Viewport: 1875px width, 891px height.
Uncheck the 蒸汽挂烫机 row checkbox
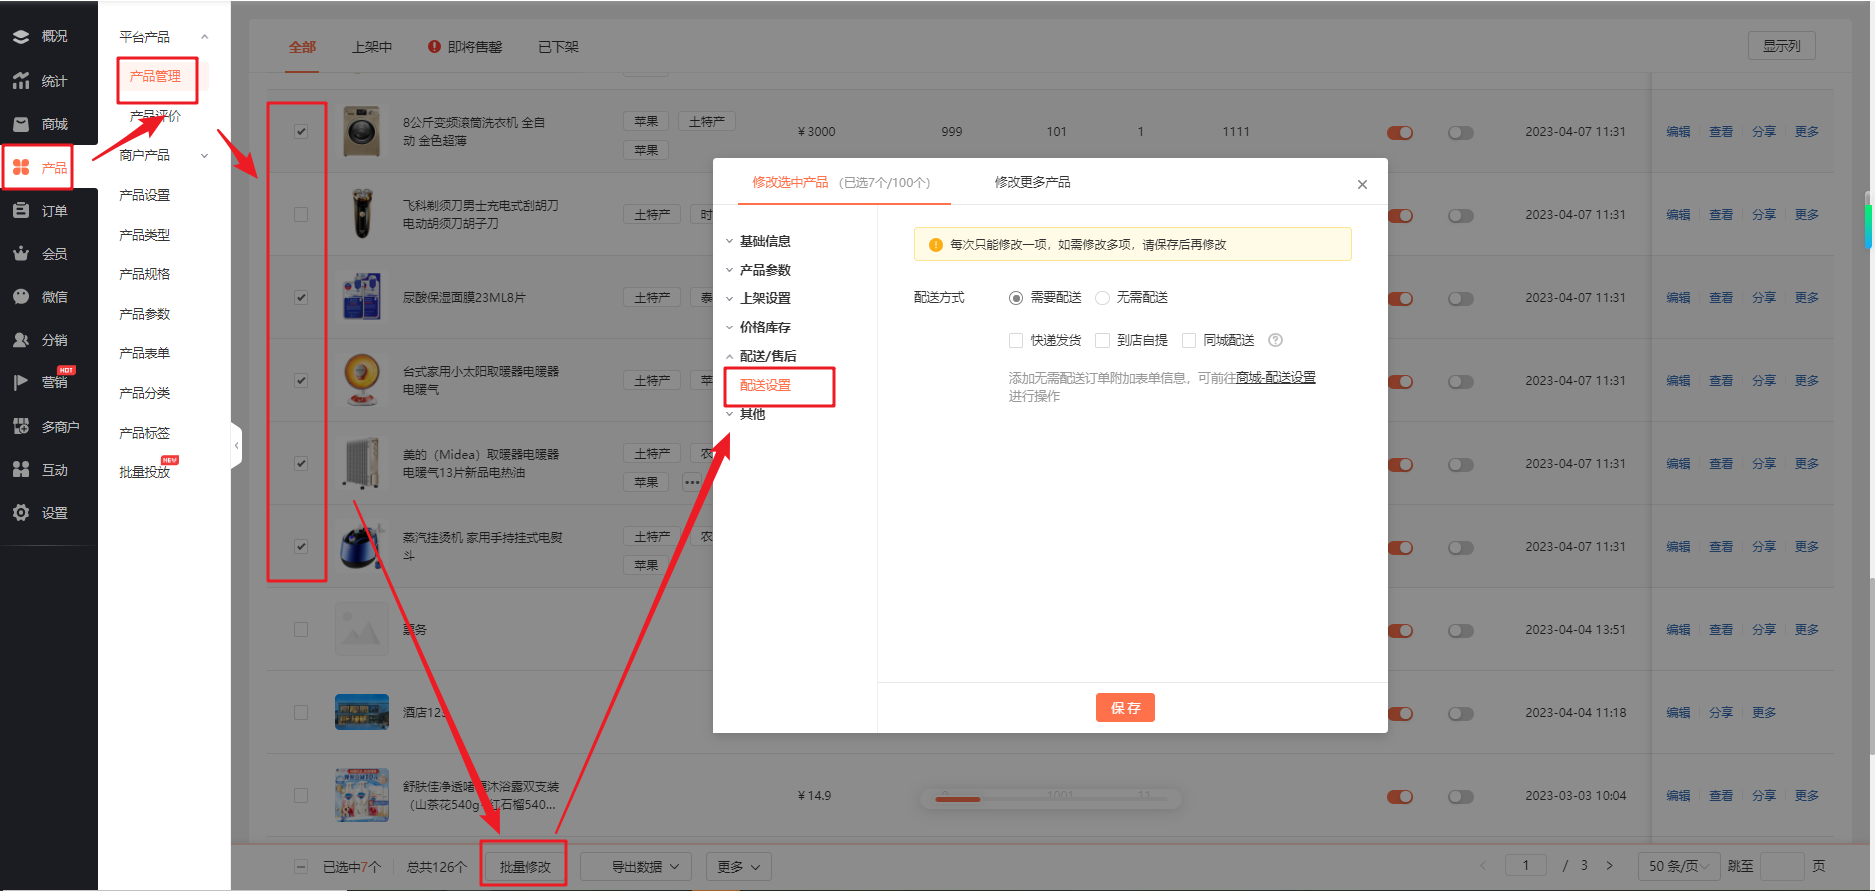(301, 546)
